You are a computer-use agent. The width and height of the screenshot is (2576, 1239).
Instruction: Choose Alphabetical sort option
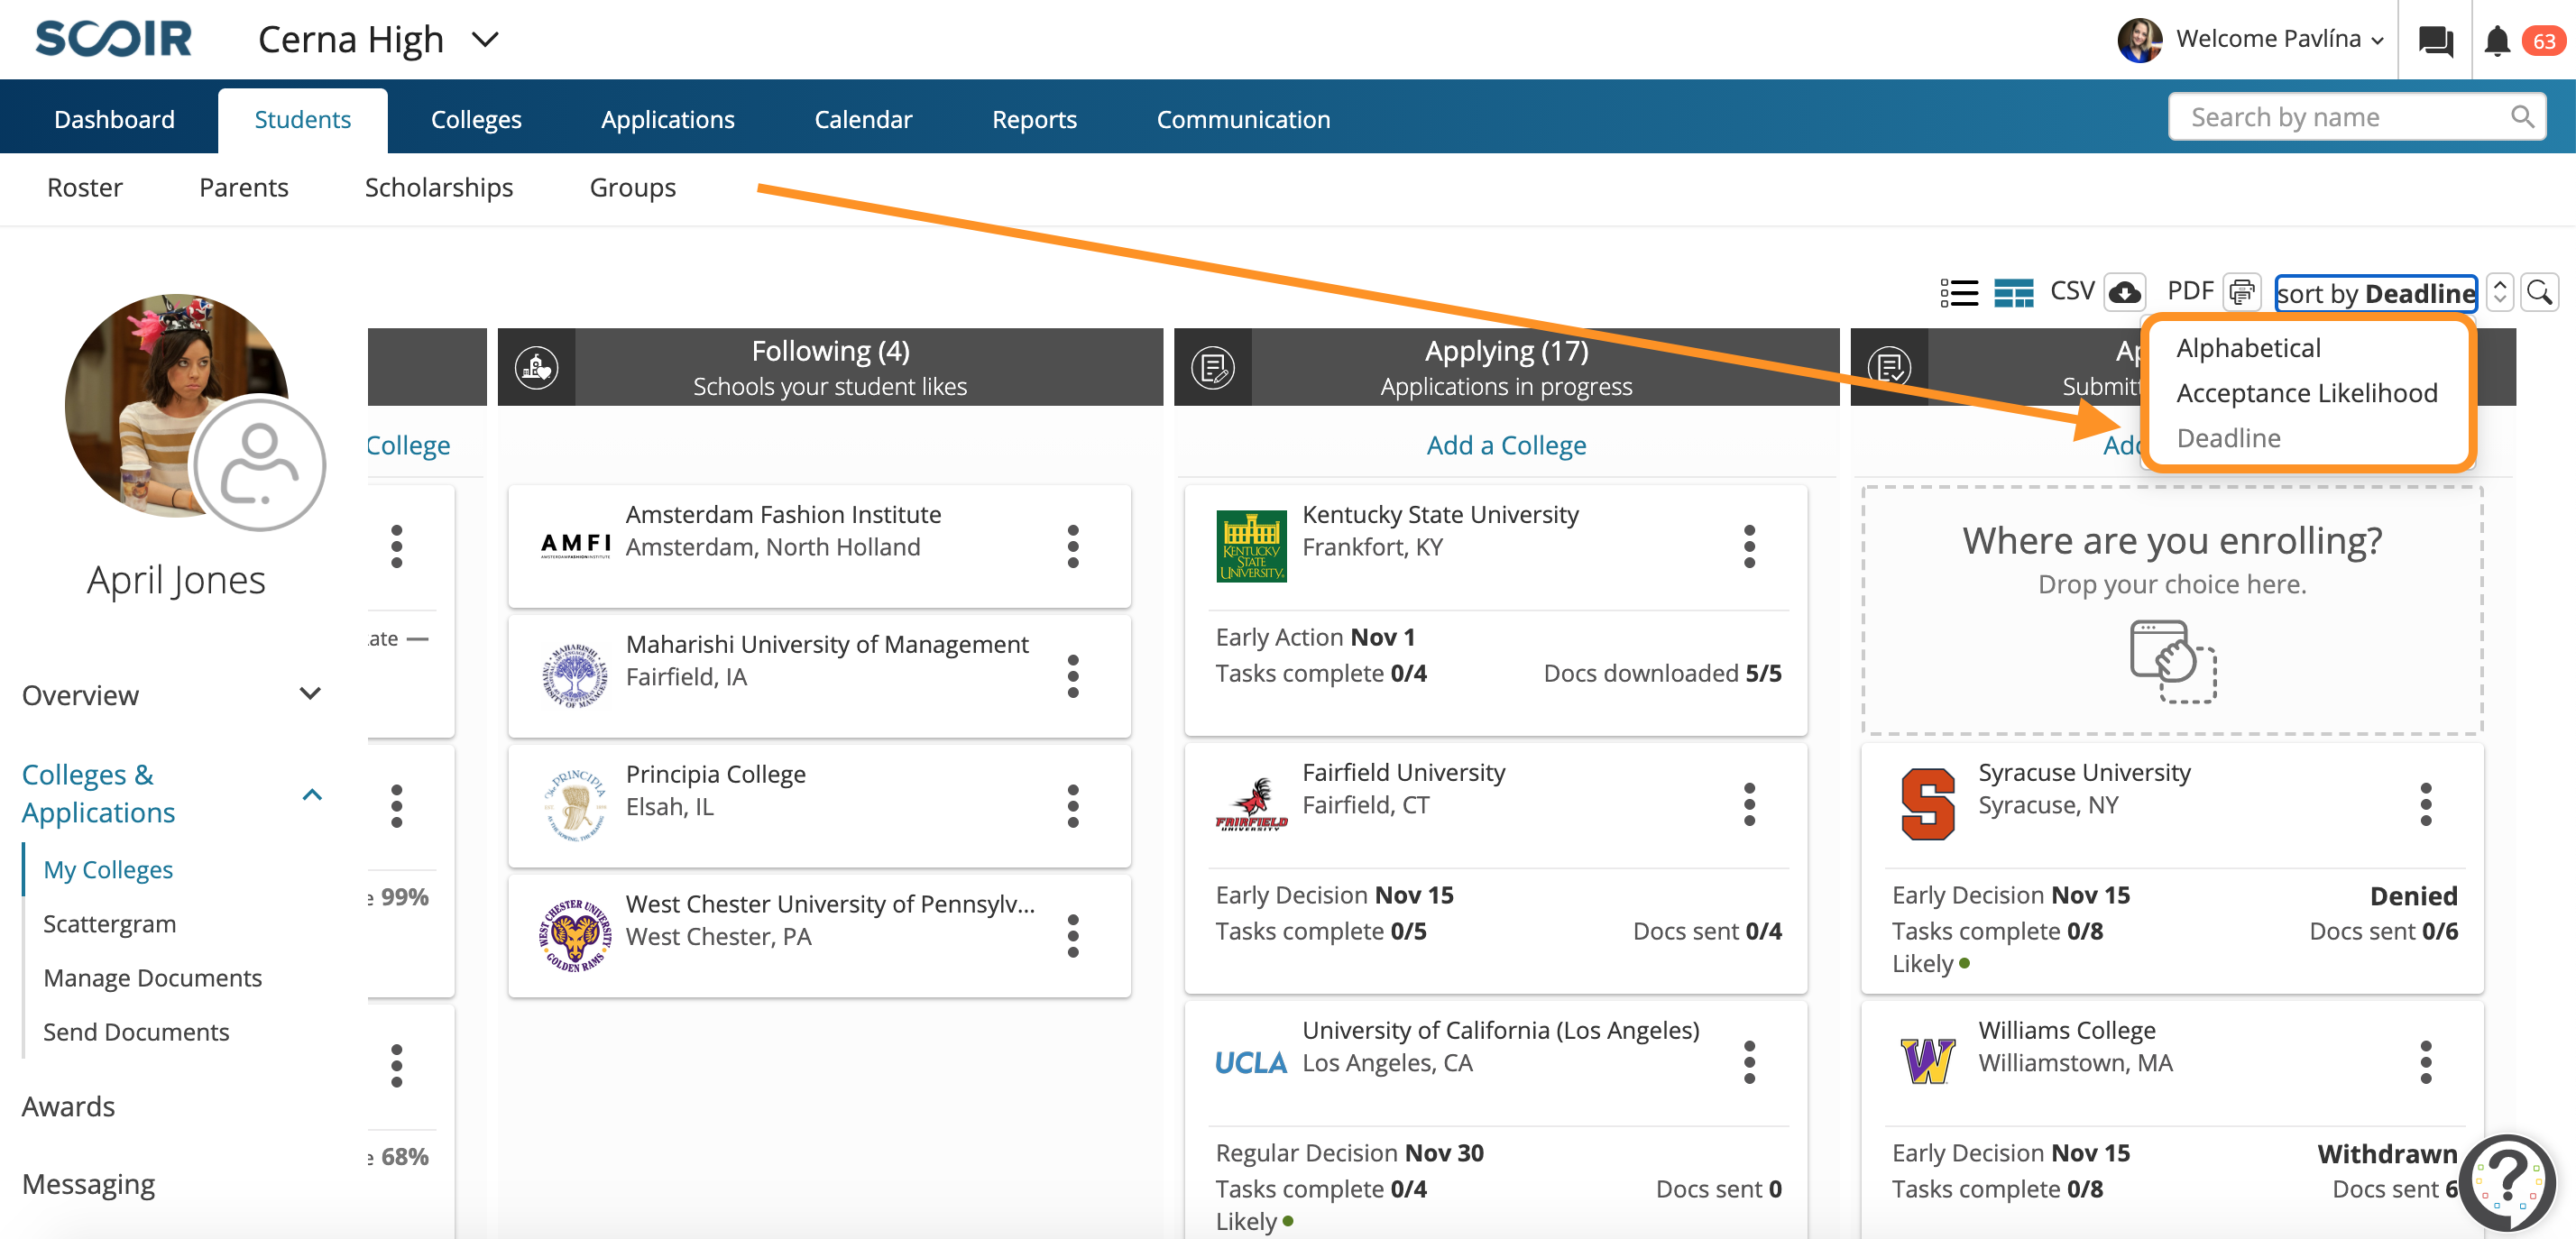pyautogui.click(x=2248, y=348)
